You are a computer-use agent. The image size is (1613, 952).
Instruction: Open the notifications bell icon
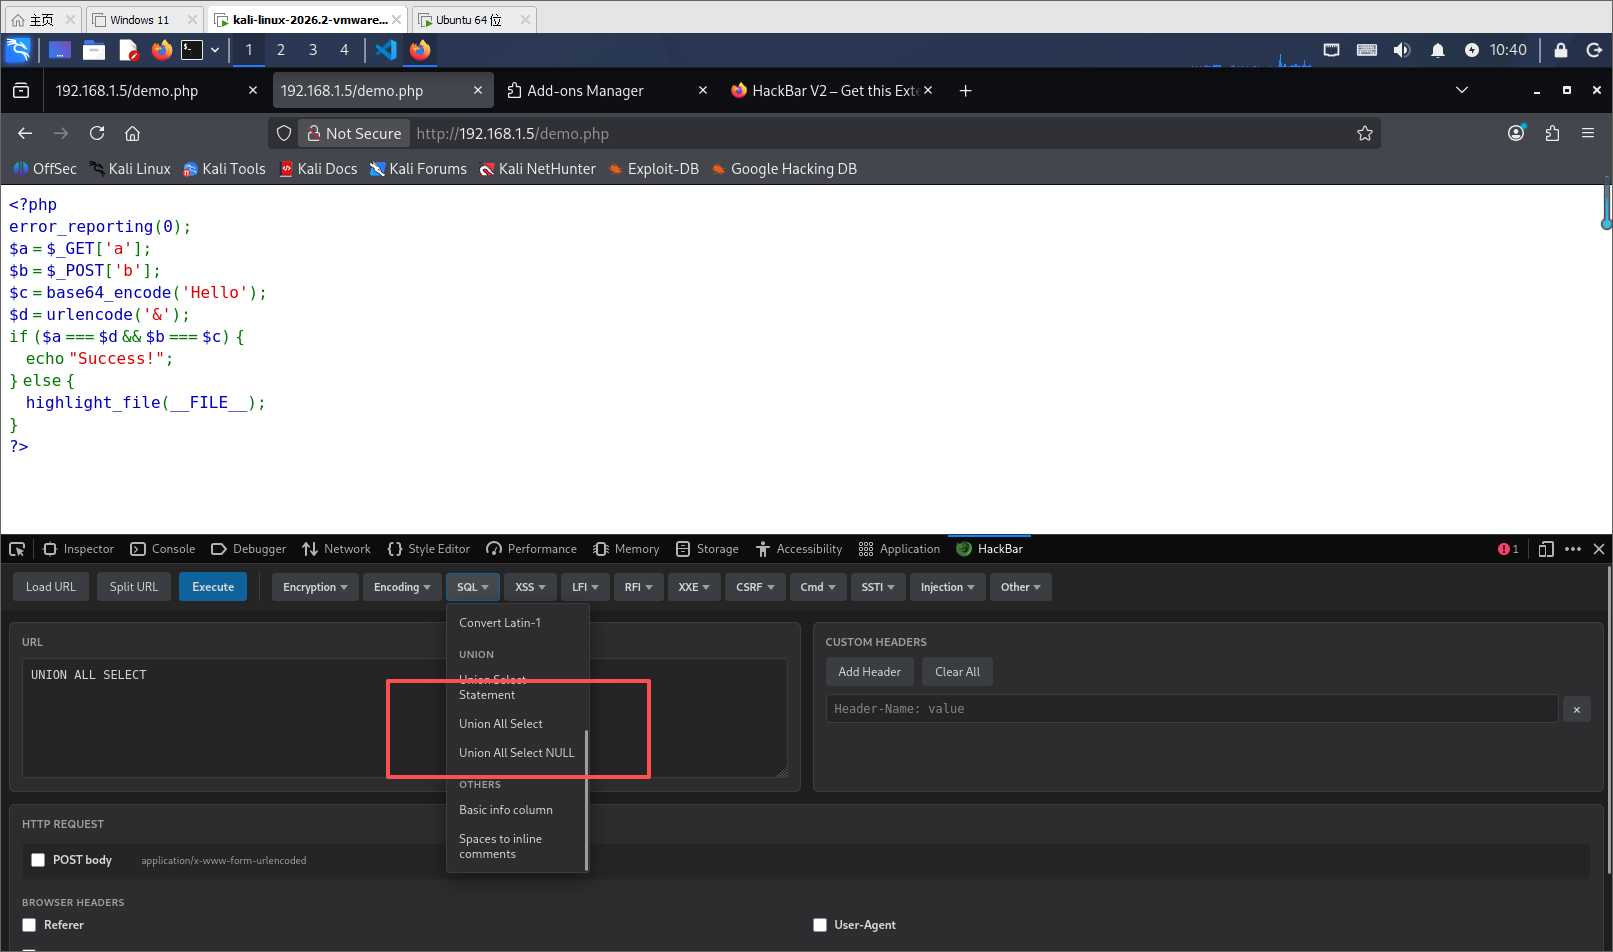pyautogui.click(x=1437, y=50)
